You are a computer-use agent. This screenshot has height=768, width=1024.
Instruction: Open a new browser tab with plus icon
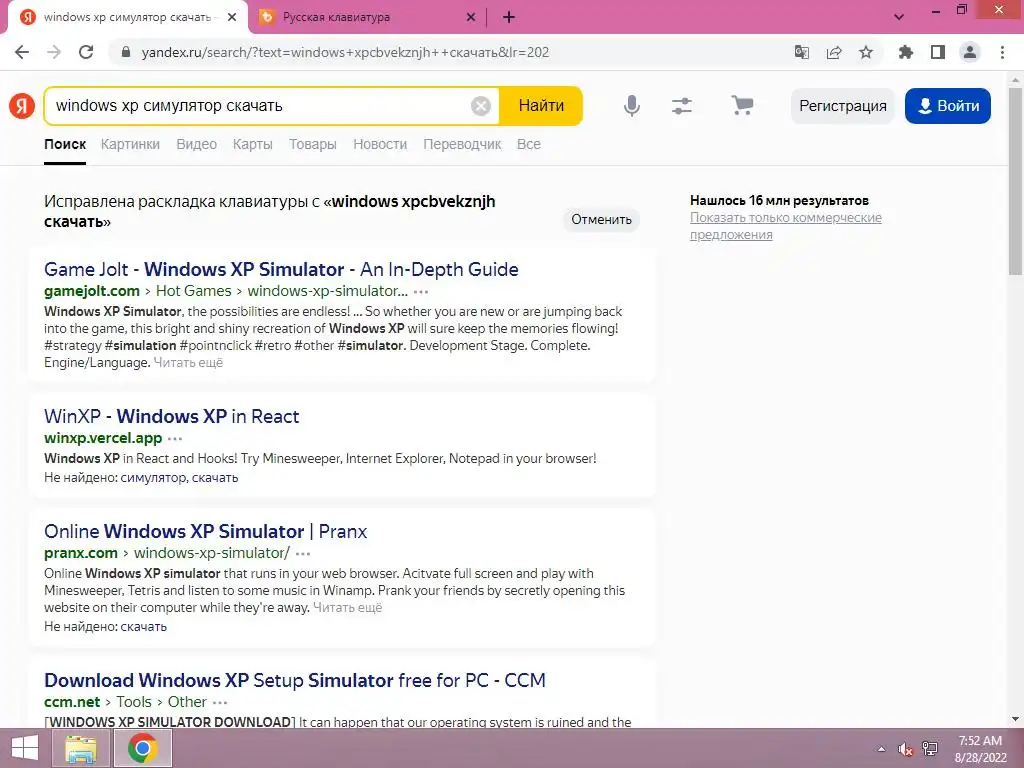pos(509,18)
